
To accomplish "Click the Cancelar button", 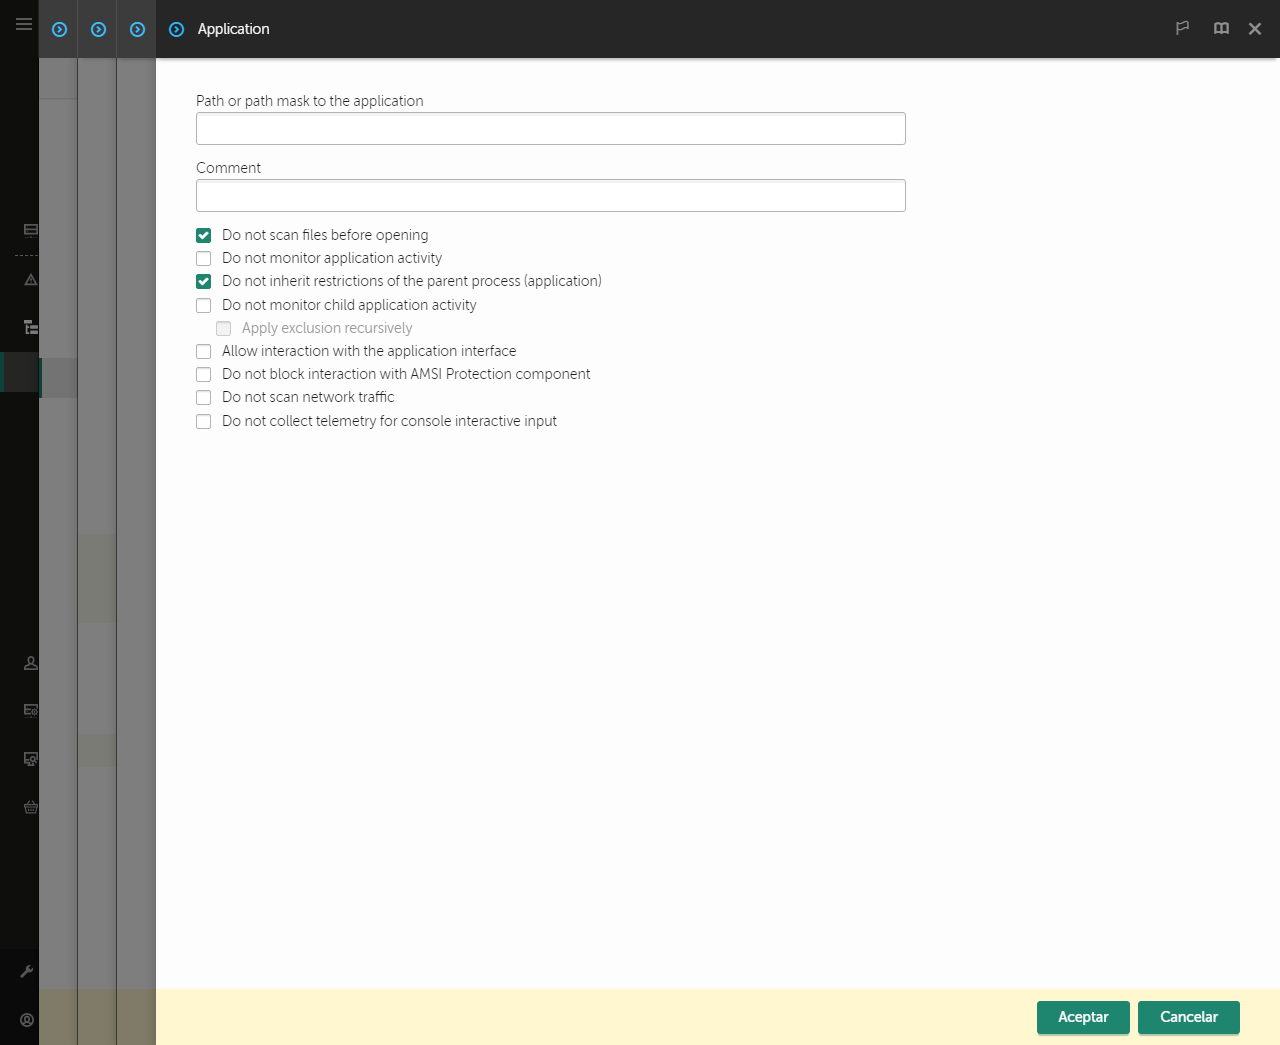I will point(1189,1017).
